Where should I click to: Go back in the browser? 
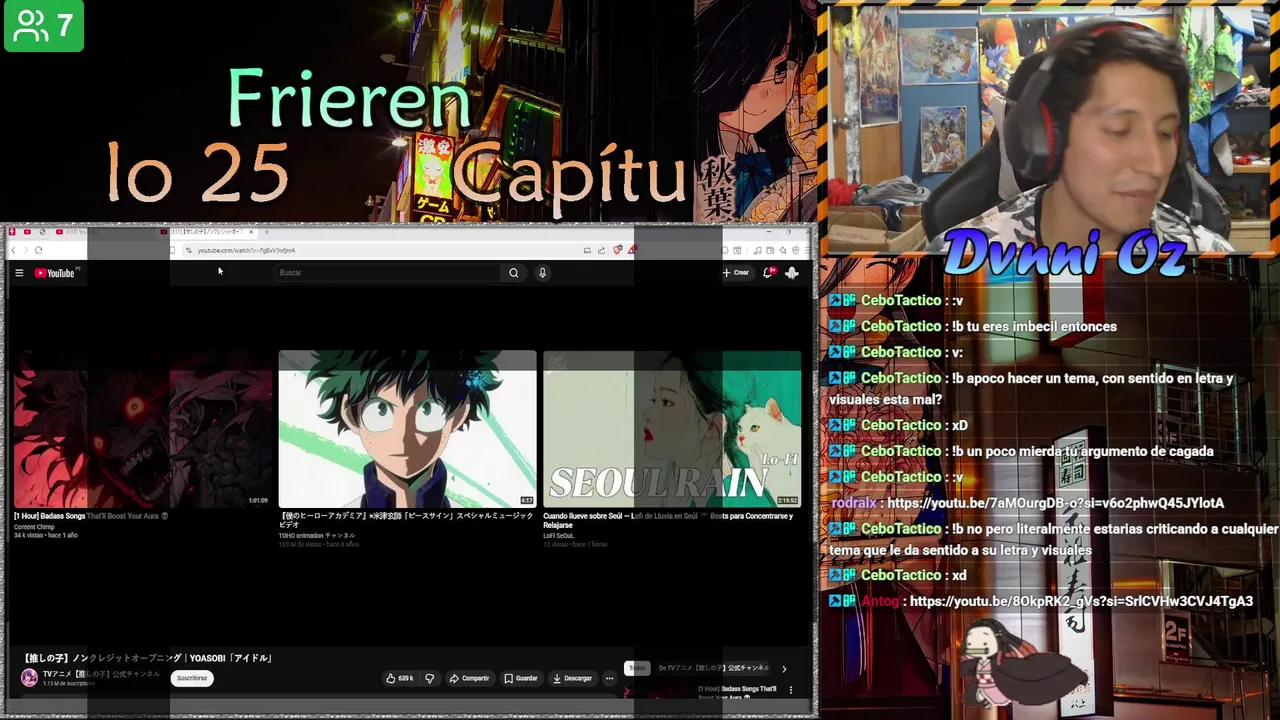pyautogui.click(x=14, y=250)
